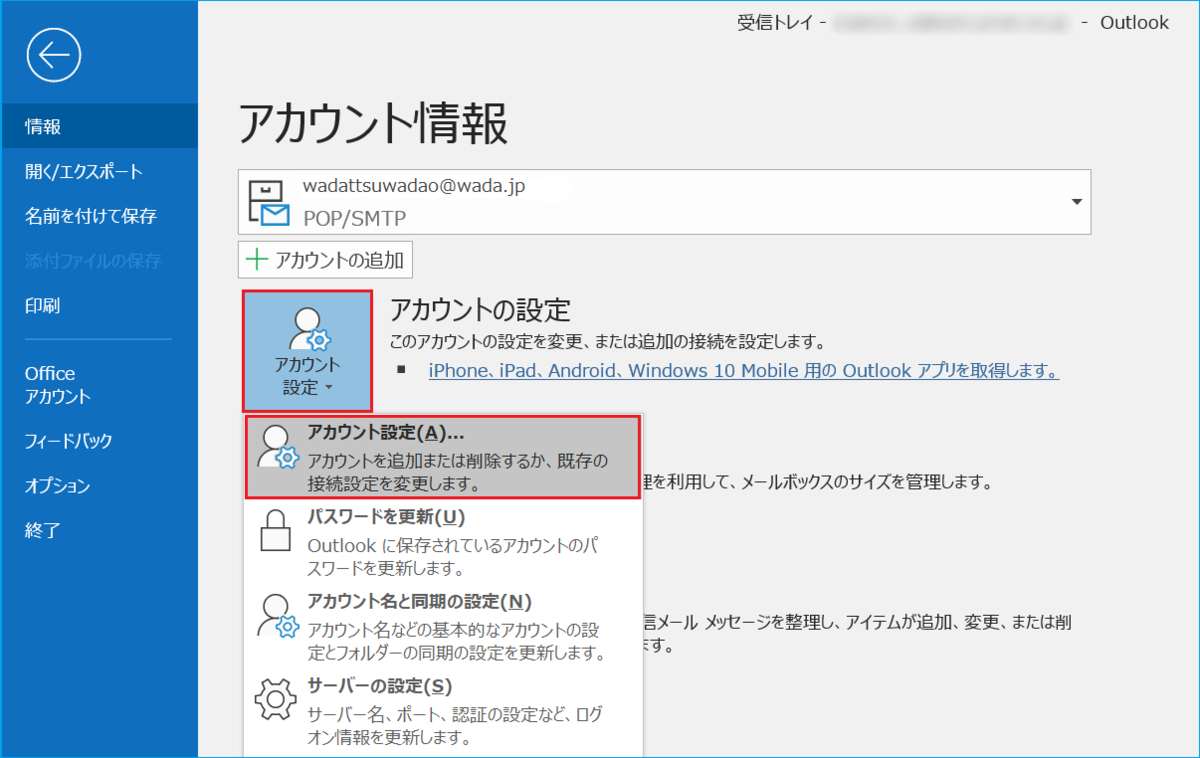Image resolution: width=1200 pixels, height=758 pixels.
Task: Choose アカウント名と同期の設定(N) menu entry
Action: click(x=442, y=627)
